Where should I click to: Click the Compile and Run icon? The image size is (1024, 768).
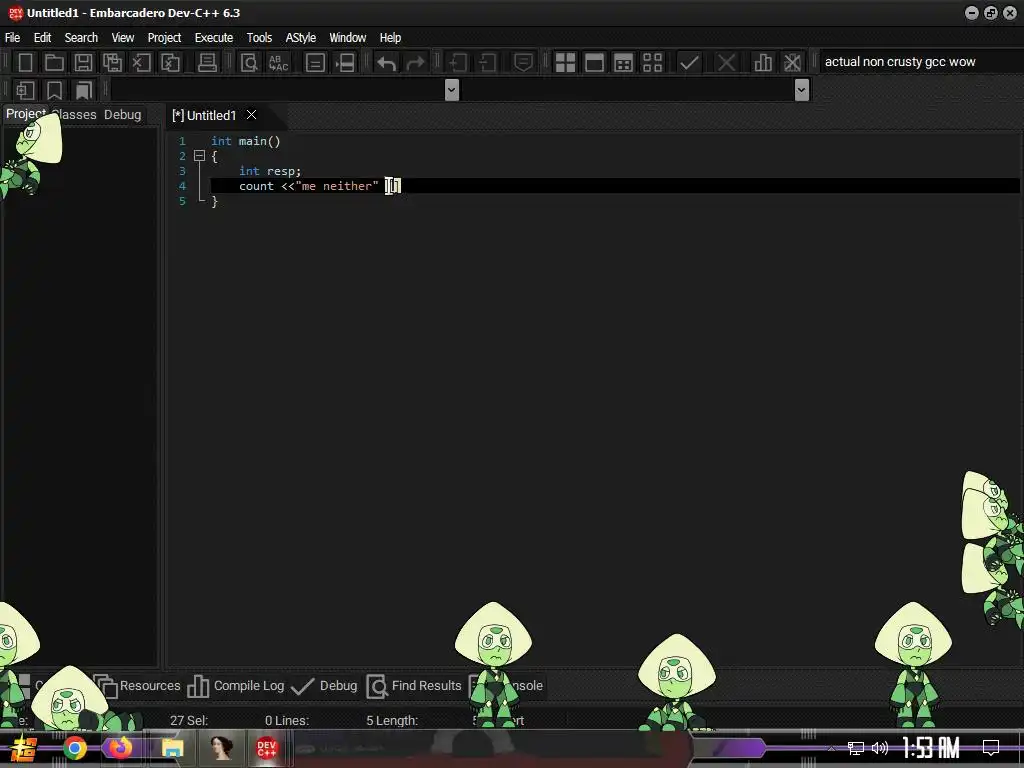624,63
